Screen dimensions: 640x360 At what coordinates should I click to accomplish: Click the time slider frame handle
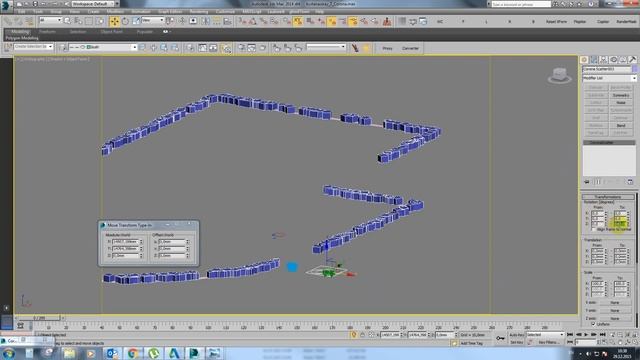point(39,318)
